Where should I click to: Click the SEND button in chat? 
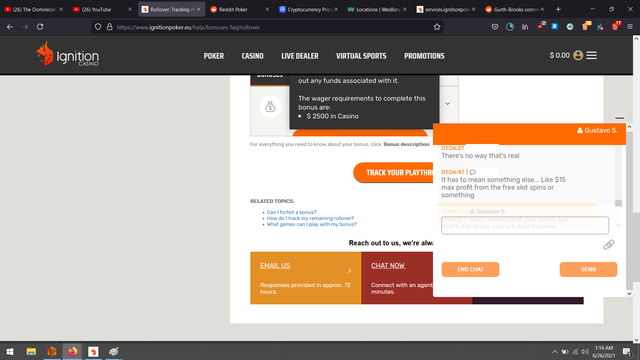588,269
